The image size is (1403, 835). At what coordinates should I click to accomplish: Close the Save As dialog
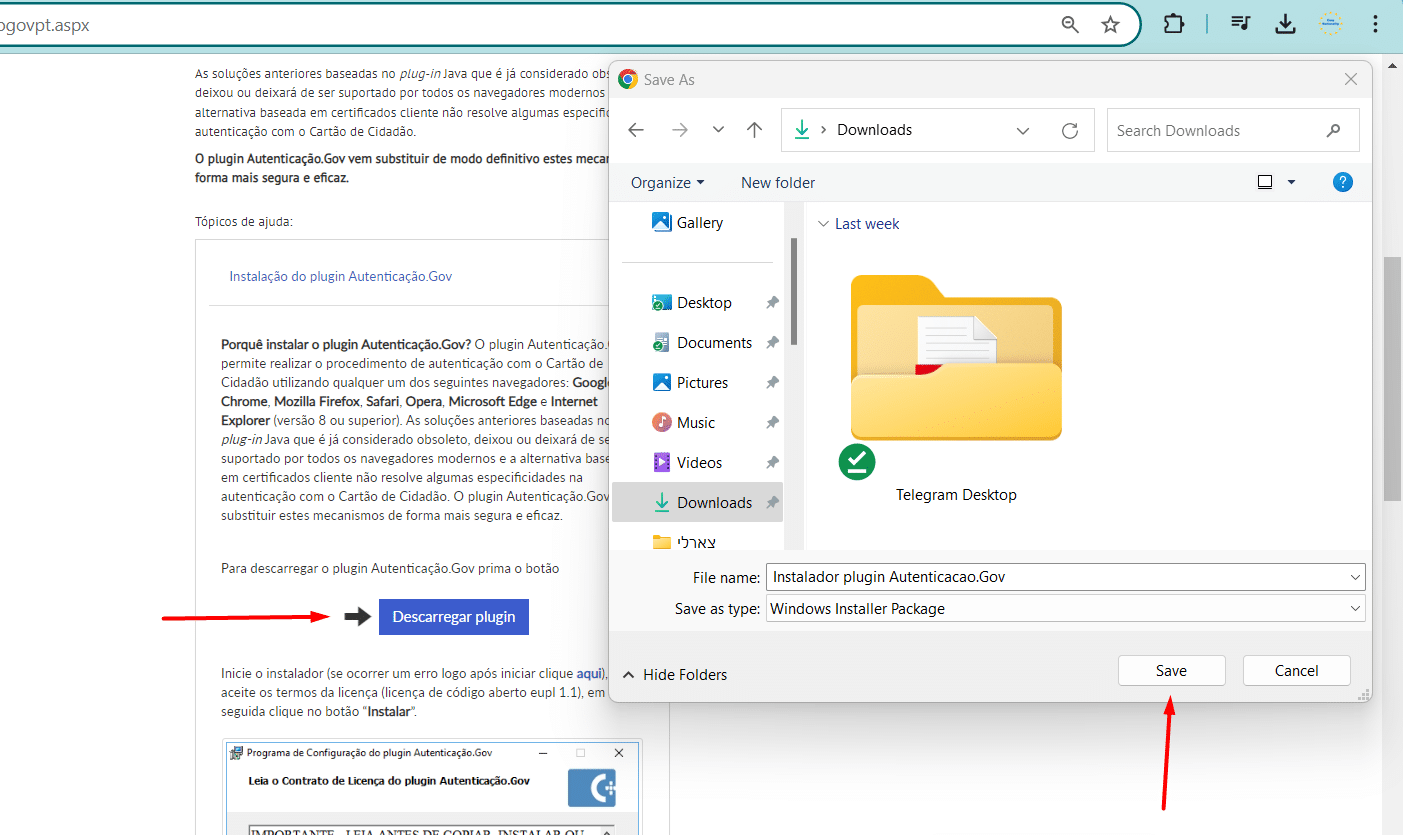pyautogui.click(x=1351, y=79)
